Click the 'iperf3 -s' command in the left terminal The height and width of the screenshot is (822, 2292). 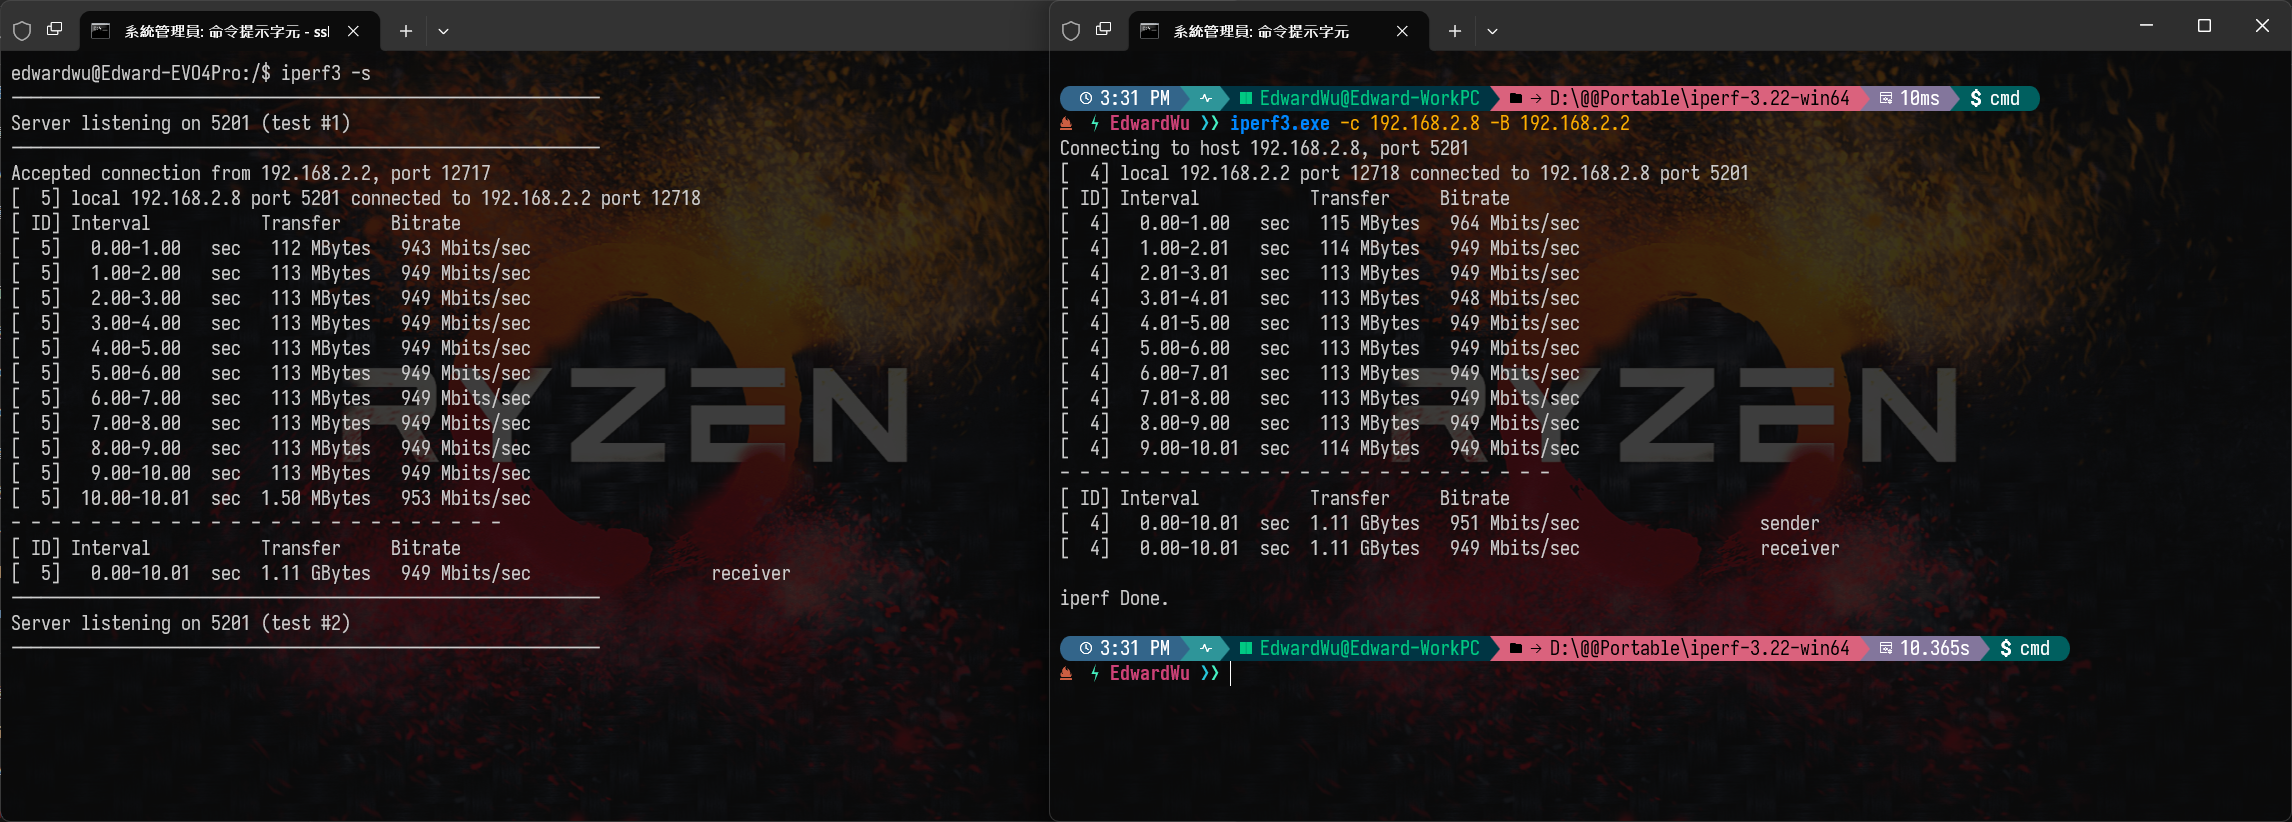pyautogui.click(x=325, y=73)
